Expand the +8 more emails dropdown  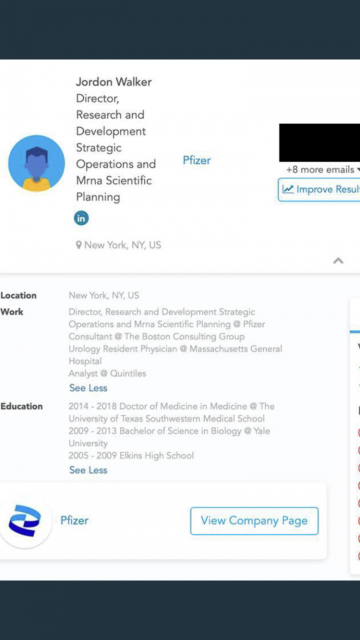[x=323, y=169]
